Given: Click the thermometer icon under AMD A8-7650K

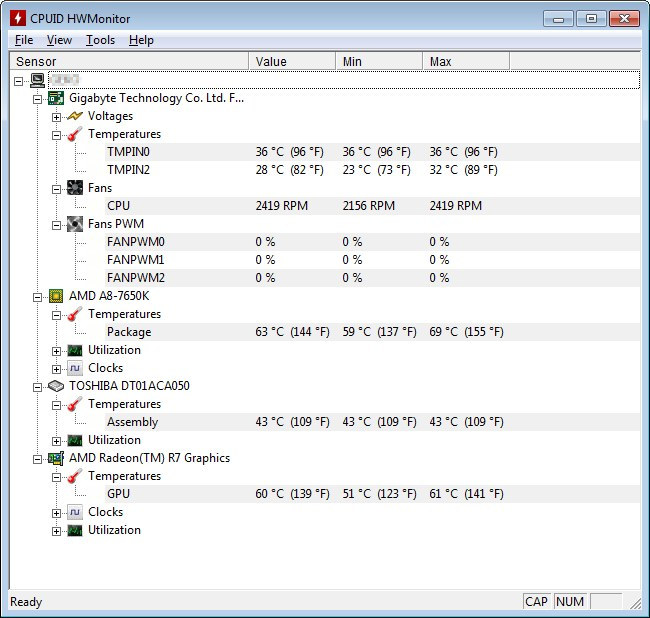Looking at the screenshot, I should (75, 314).
